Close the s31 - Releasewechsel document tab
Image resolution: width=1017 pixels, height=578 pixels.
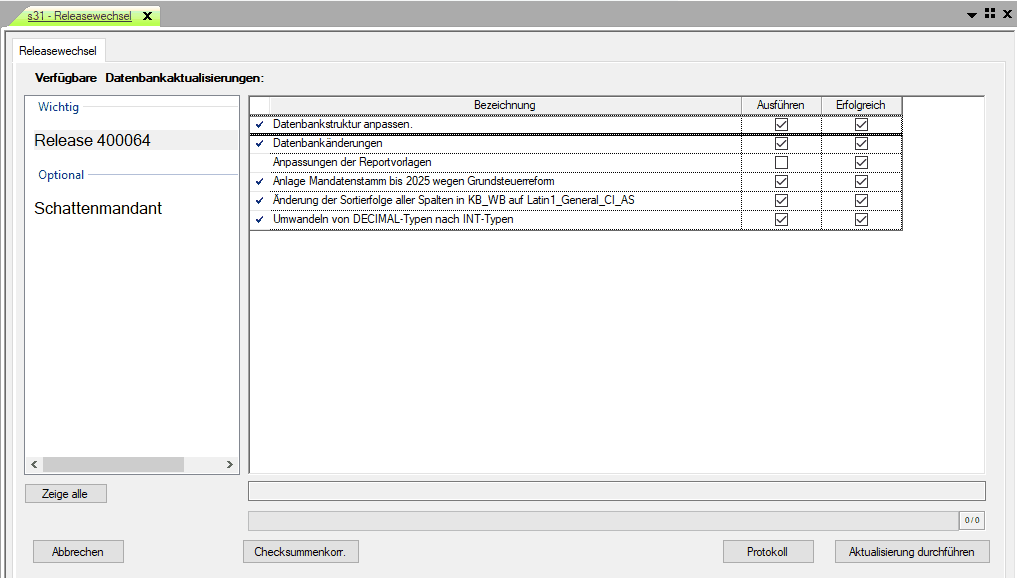[147, 17]
